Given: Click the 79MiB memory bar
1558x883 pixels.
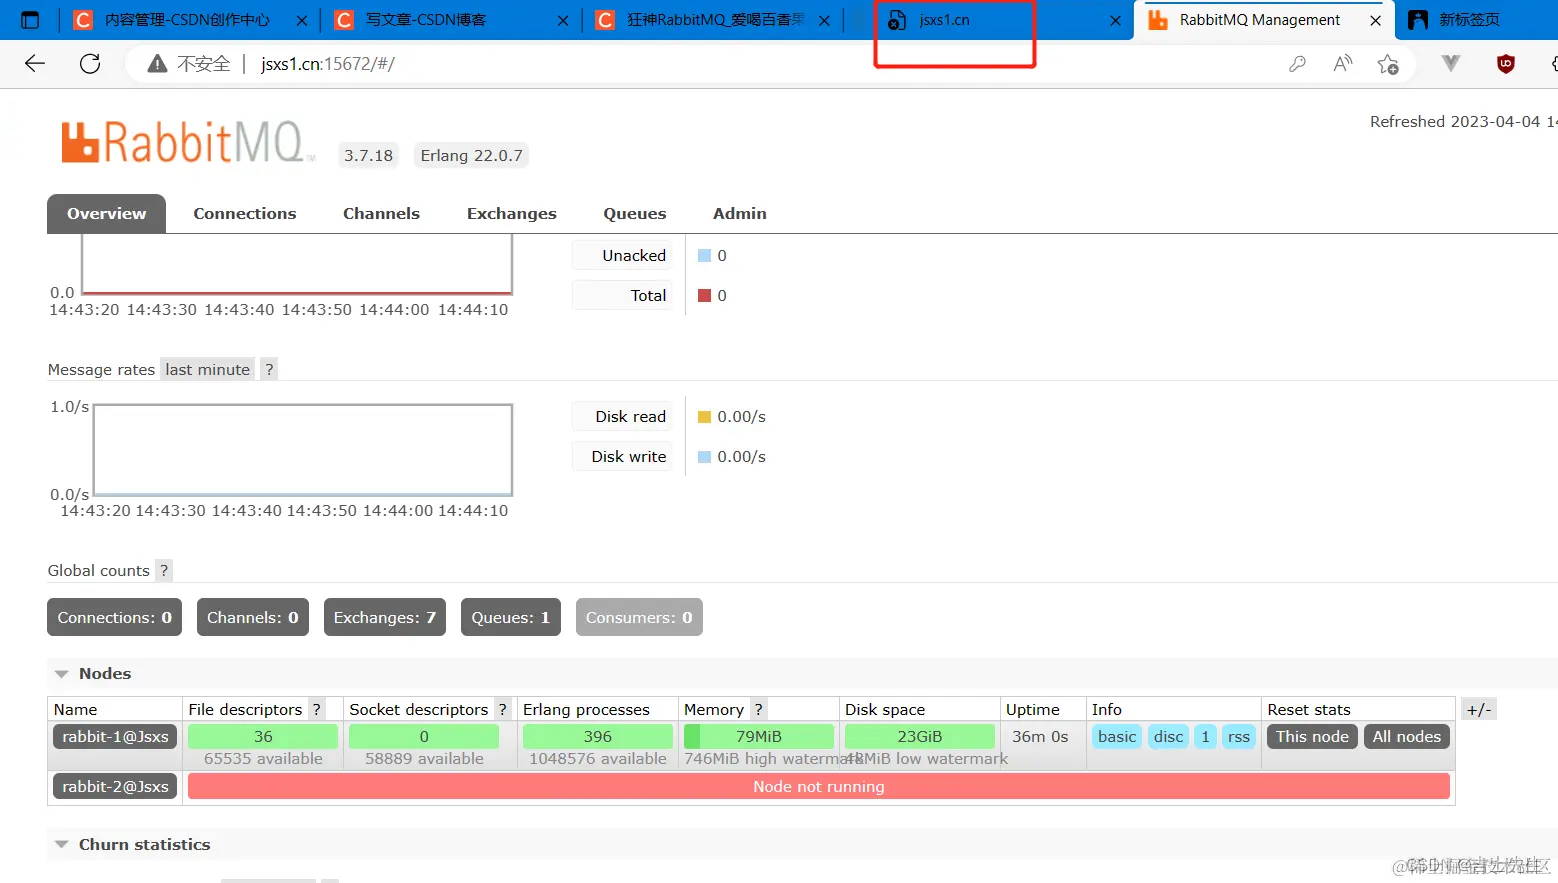Looking at the screenshot, I should point(759,737).
